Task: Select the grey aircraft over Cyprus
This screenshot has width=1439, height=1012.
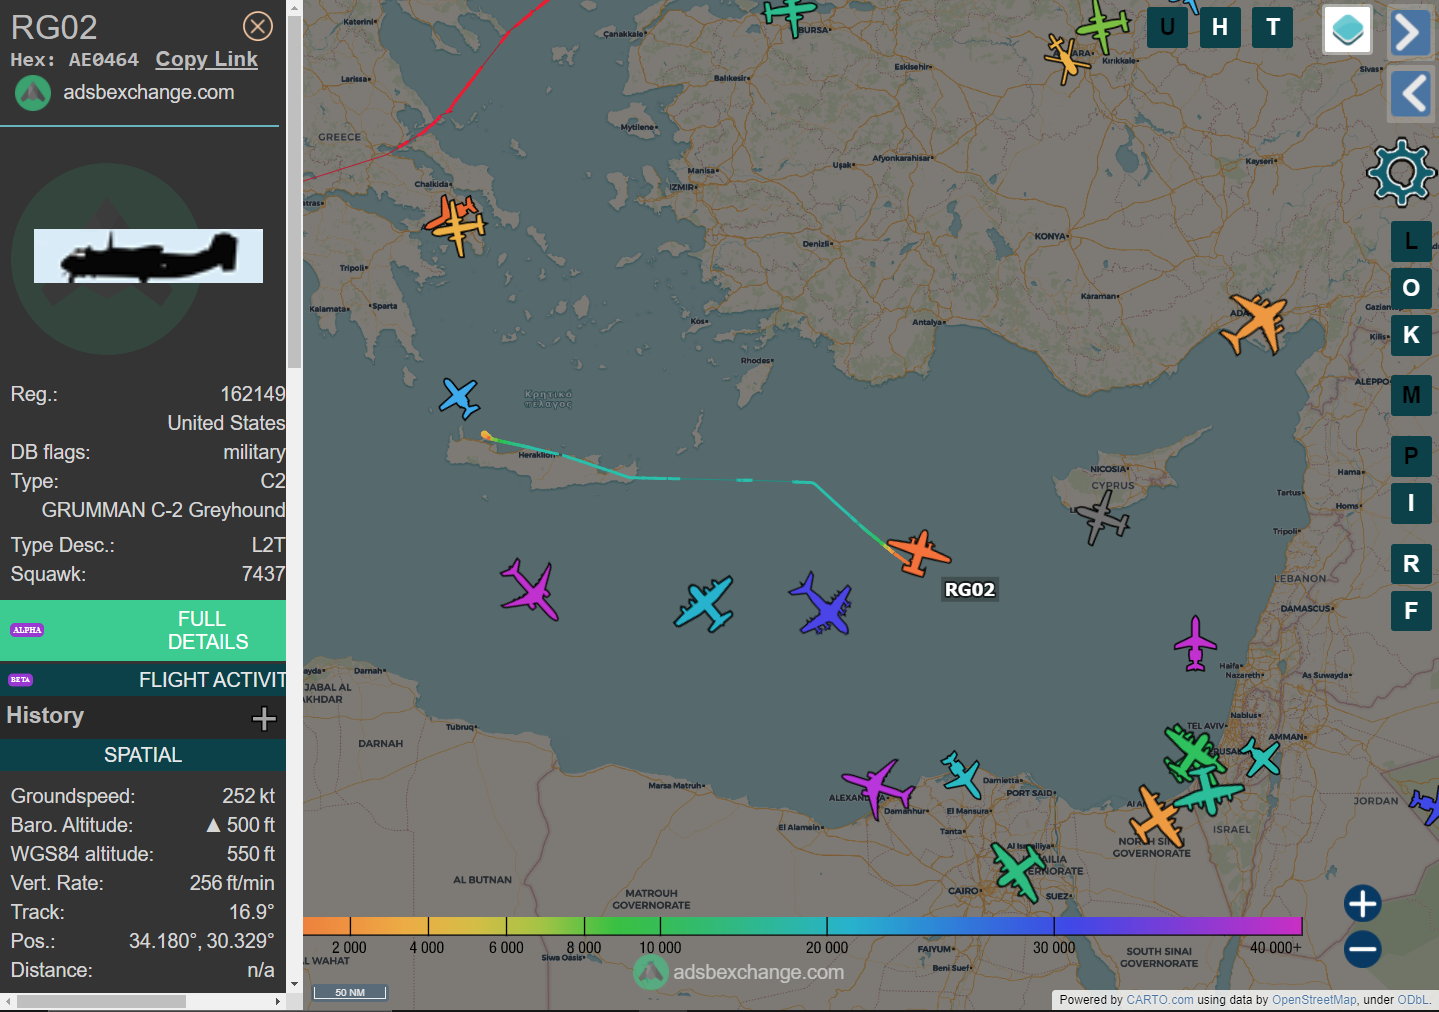Action: (1102, 518)
